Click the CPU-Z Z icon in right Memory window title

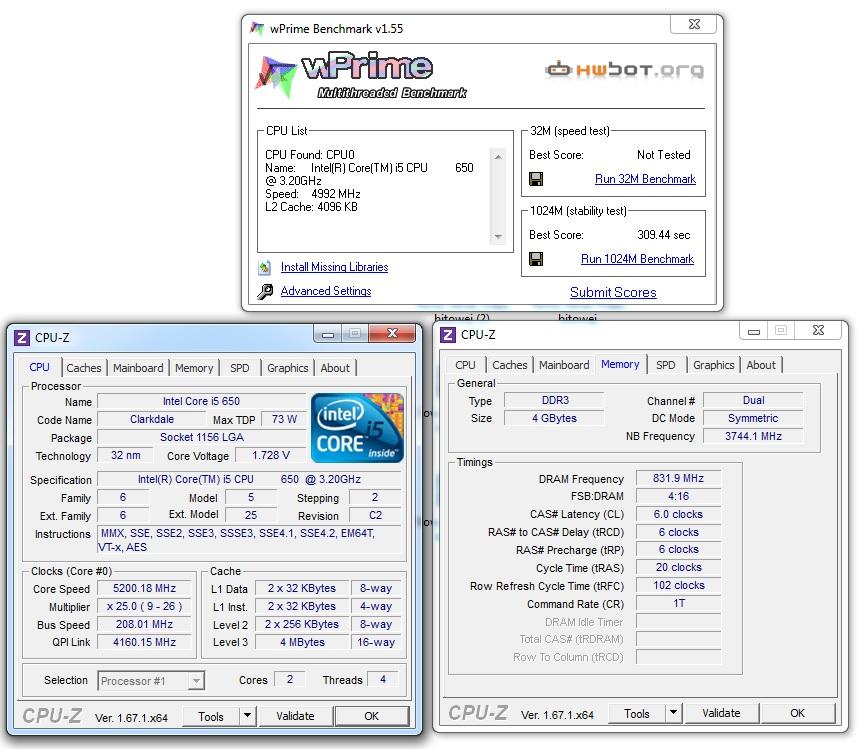(x=448, y=335)
